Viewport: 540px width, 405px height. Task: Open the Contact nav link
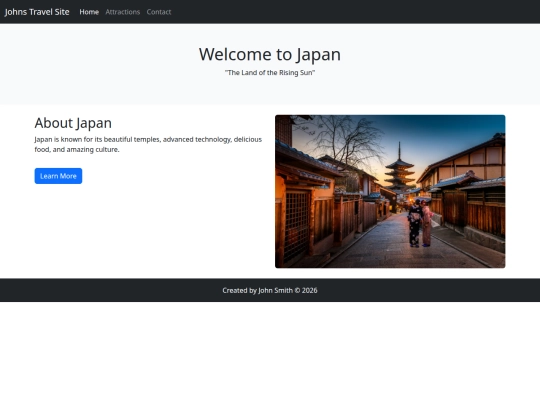coord(159,12)
